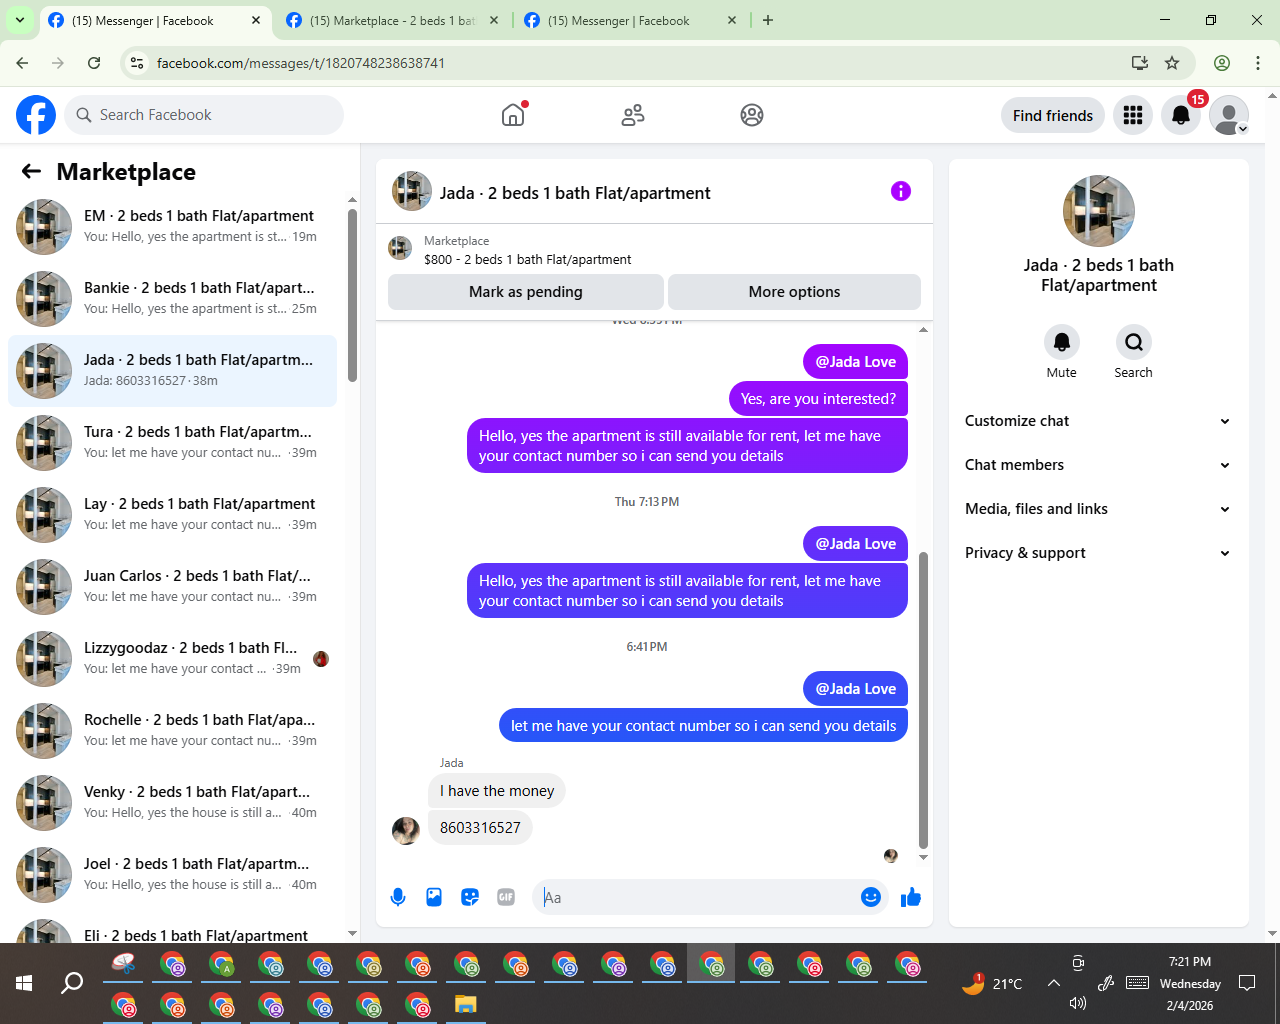The height and width of the screenshot is (1024, 1280).
Task: Switch to the Marketplace 2 beds browser tab
Action: click(x=392, y=20)
